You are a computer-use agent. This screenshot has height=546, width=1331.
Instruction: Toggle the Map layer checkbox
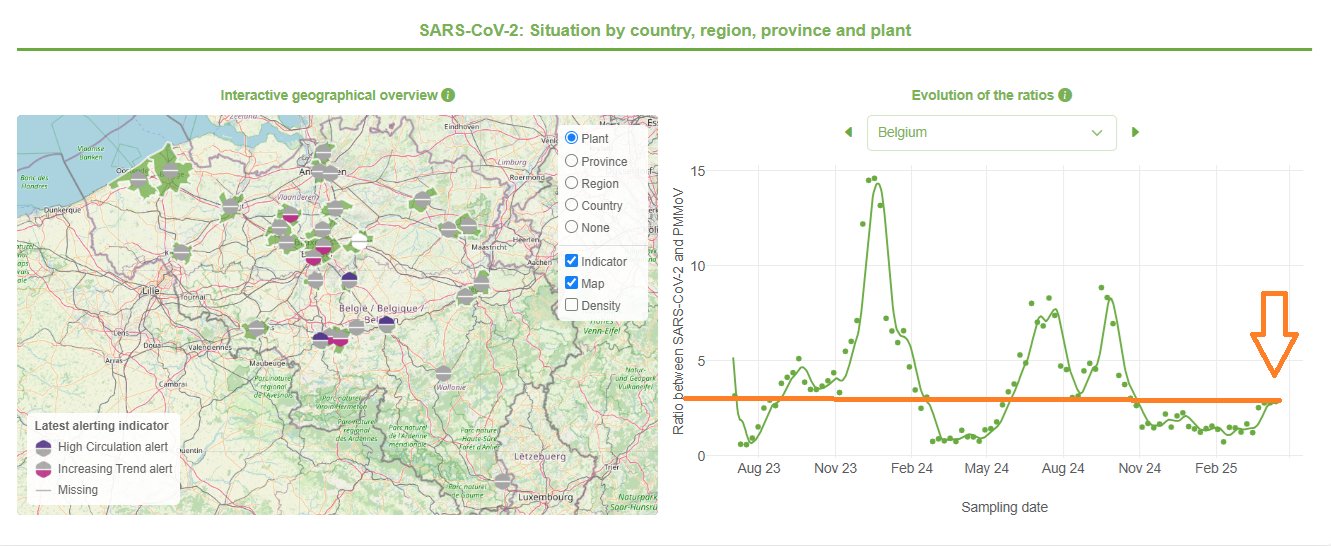pyautogui.click(x=572, y=283)
